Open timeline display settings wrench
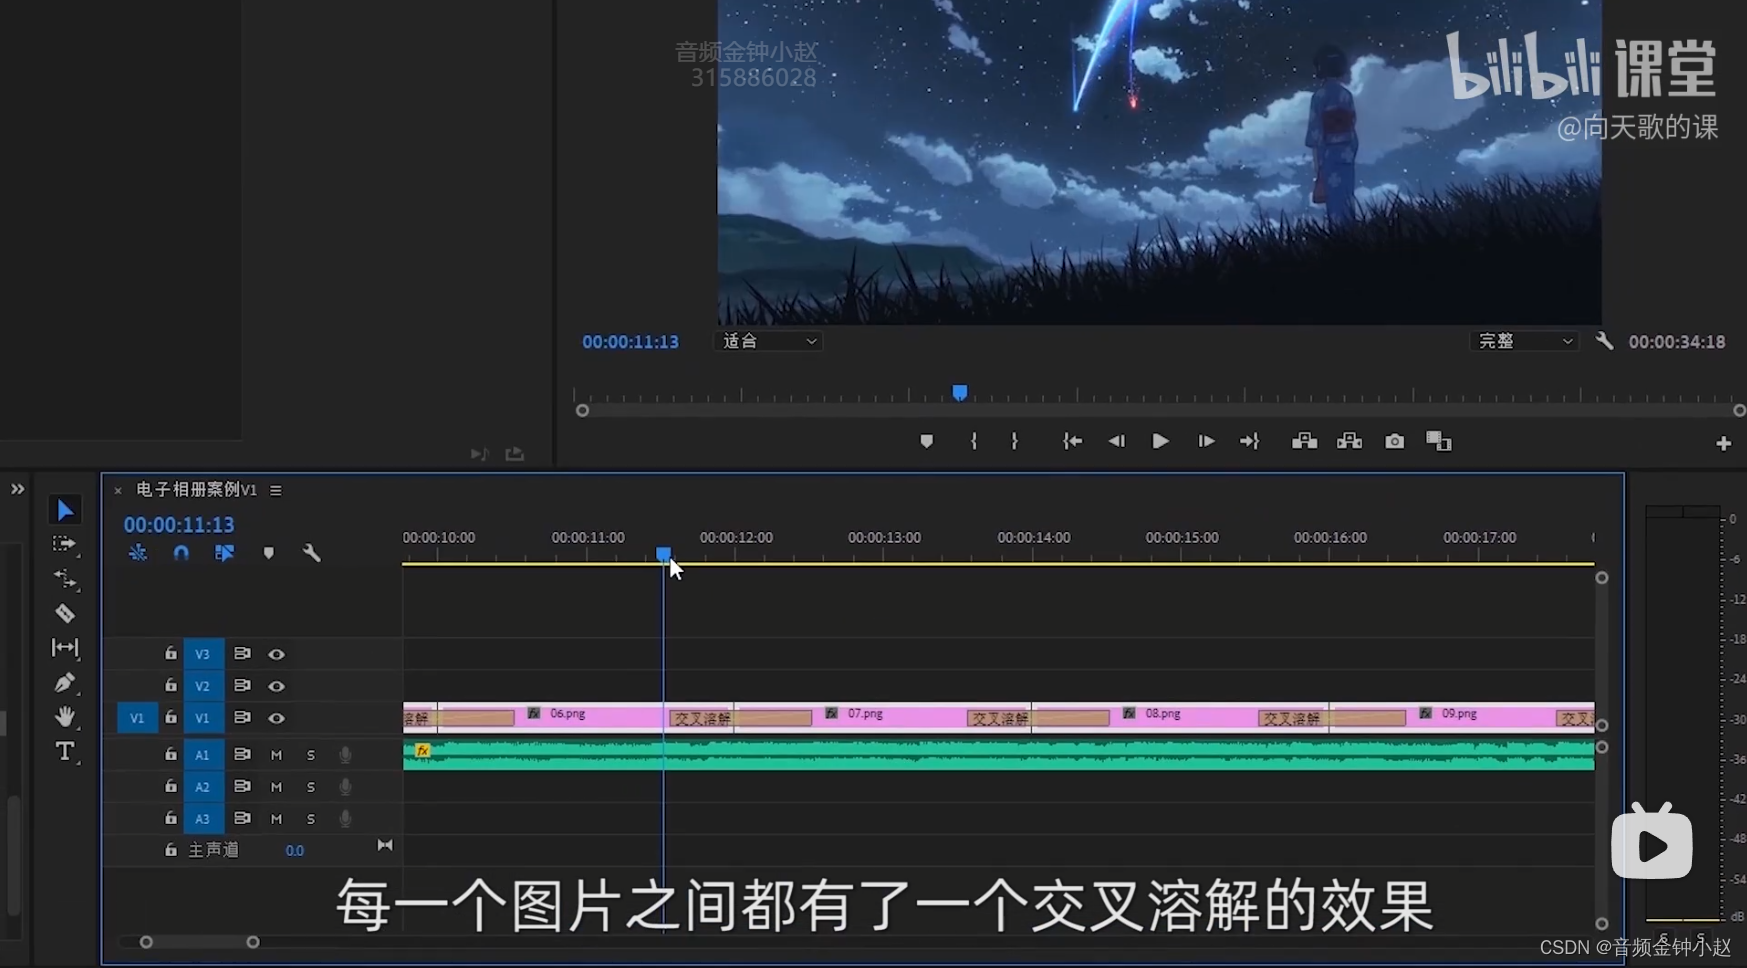The height and width of the screenshot is (968, 1747). click(311, 552)
